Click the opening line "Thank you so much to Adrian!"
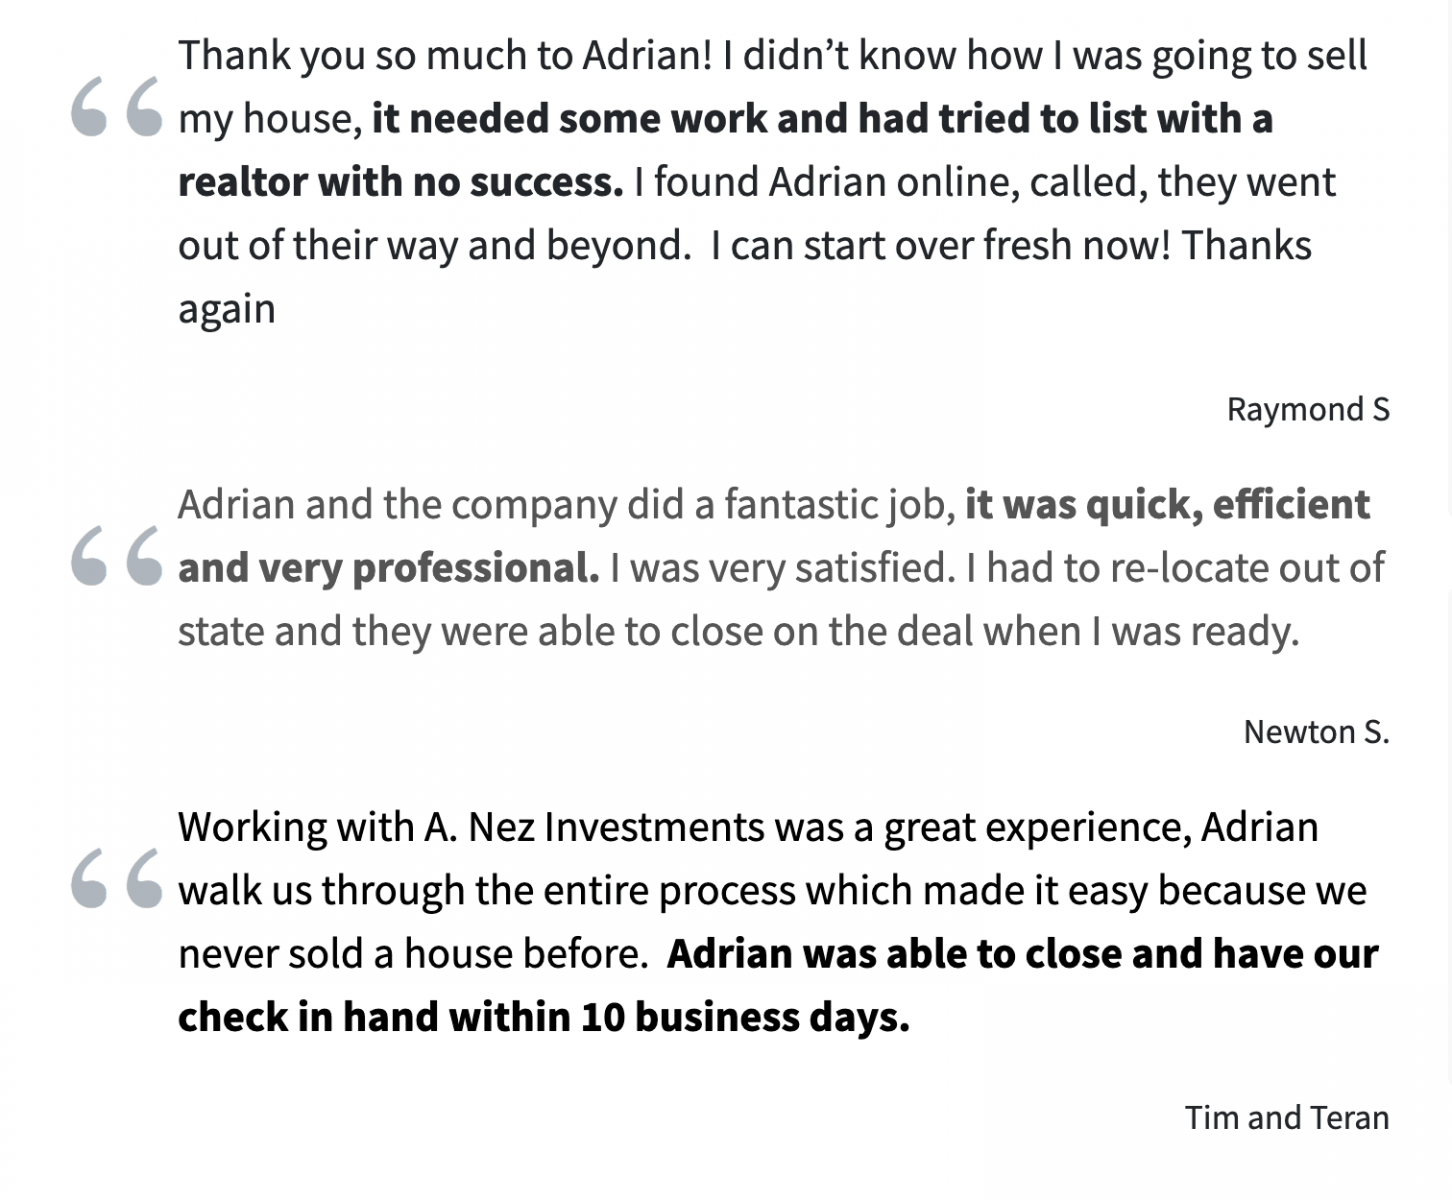Viewport: 1452px width, 1200px height. point(445,55)
